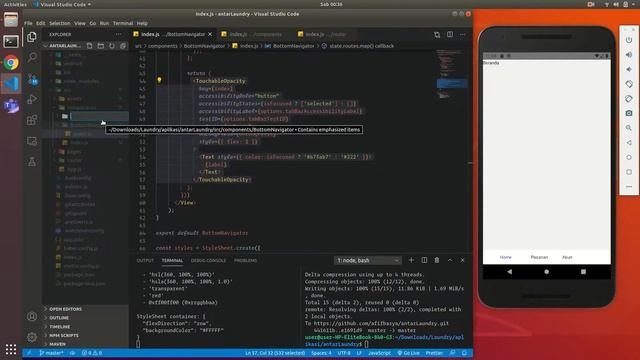Tap the Android back button on phone
Image resolution: width=640 pixels, height=360 pixels.
pos(509,271)
